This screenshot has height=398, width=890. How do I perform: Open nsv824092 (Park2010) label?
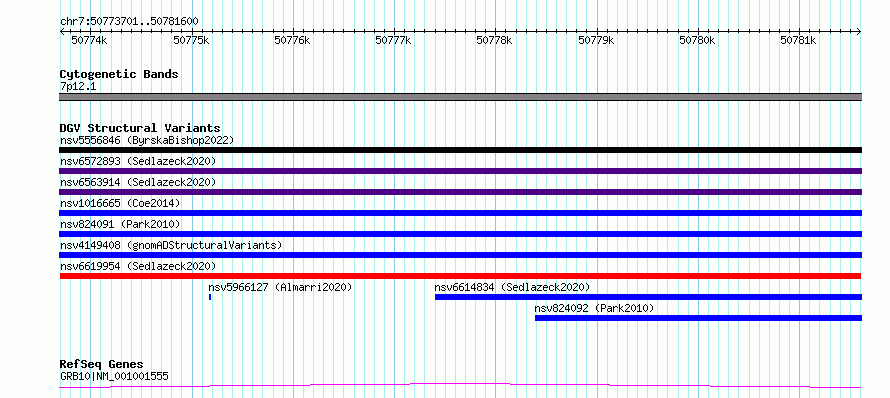pos(594,308)
